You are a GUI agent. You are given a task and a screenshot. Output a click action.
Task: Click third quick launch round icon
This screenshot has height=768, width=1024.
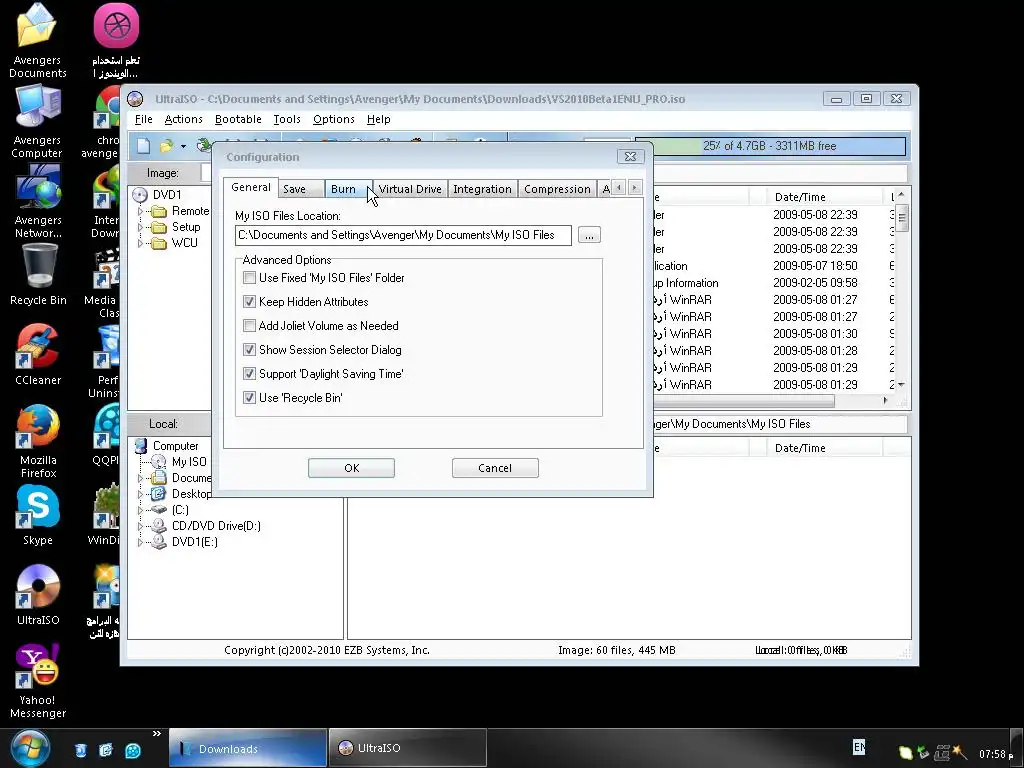(x=133, y=750)
